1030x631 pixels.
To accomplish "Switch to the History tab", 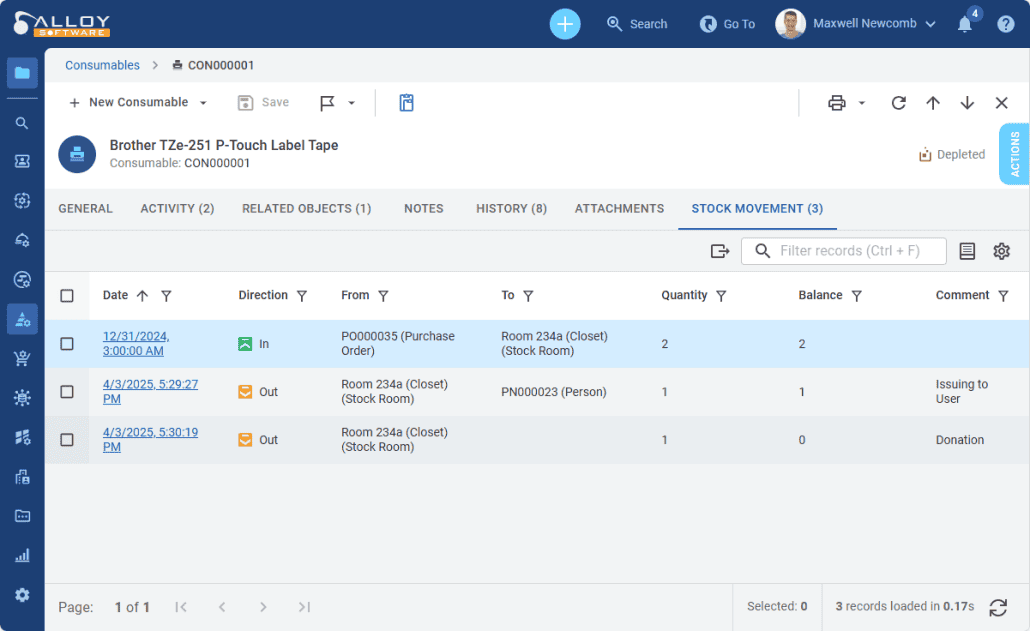I will 511,209.
